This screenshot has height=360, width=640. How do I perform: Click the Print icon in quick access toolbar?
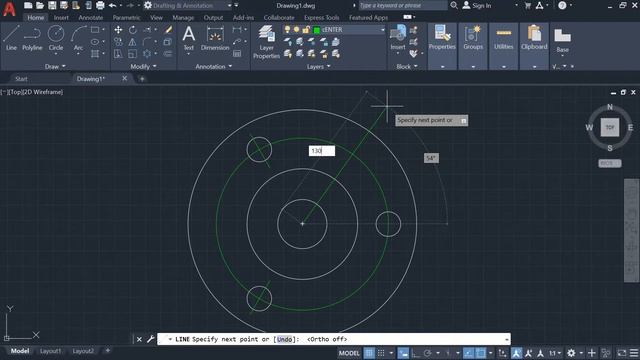[x=100, y=6]
